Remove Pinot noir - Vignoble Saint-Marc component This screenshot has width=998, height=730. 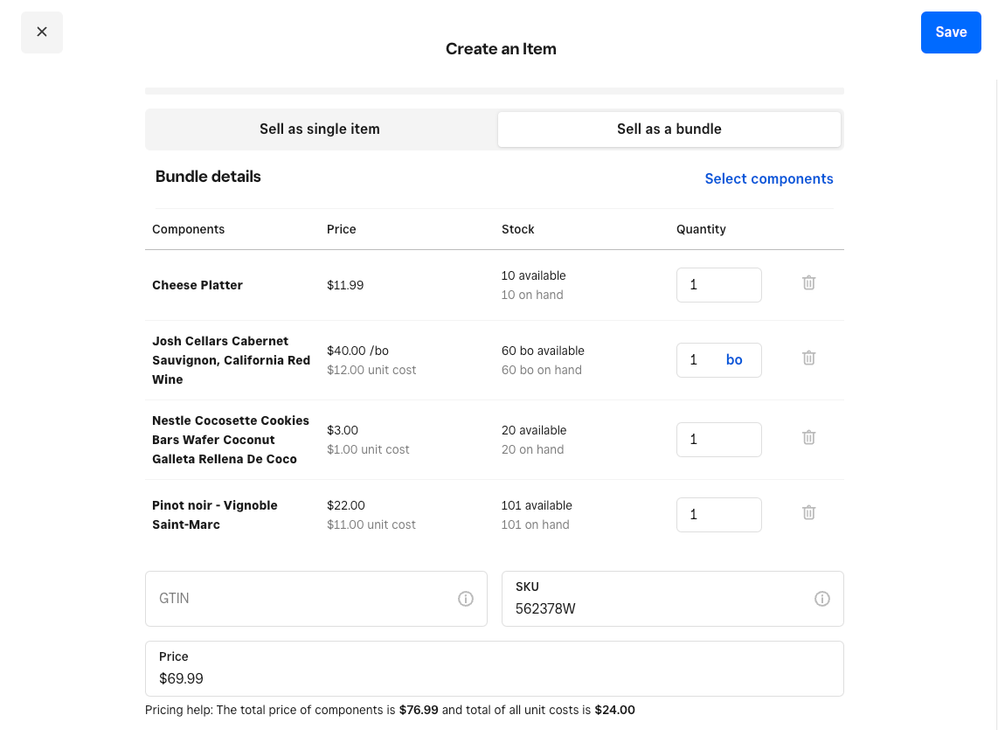(x=808, y=513)
